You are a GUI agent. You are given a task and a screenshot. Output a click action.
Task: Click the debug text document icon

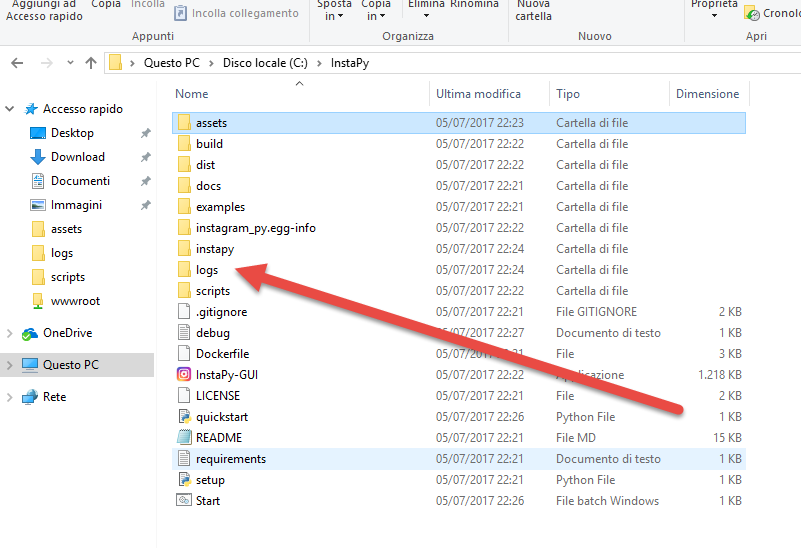(184, 332)
